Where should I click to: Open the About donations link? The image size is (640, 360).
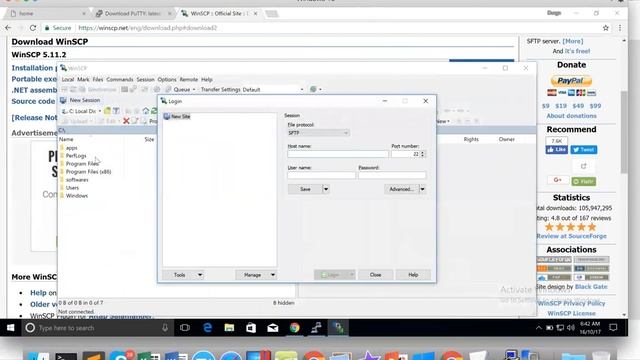pyautogui.click(x=571, y=116)
